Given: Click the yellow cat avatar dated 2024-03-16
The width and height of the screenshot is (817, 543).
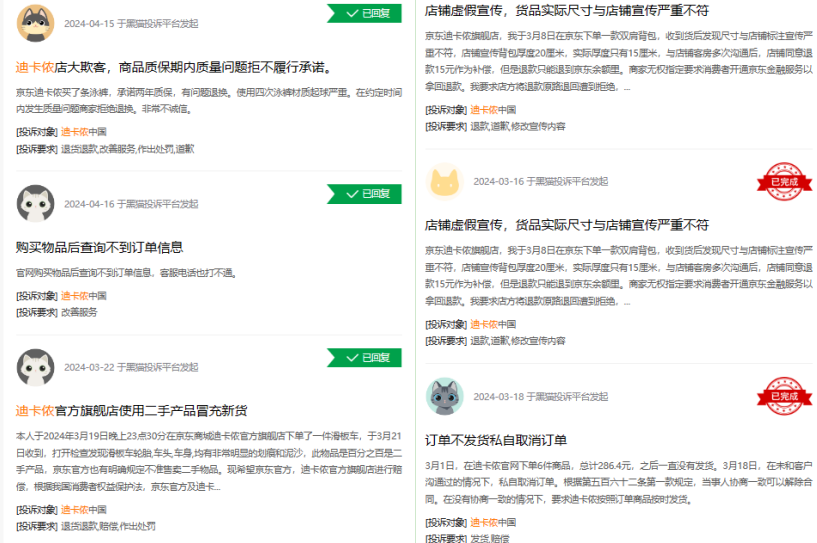Looking at the screenshot, I should point(444,182).
